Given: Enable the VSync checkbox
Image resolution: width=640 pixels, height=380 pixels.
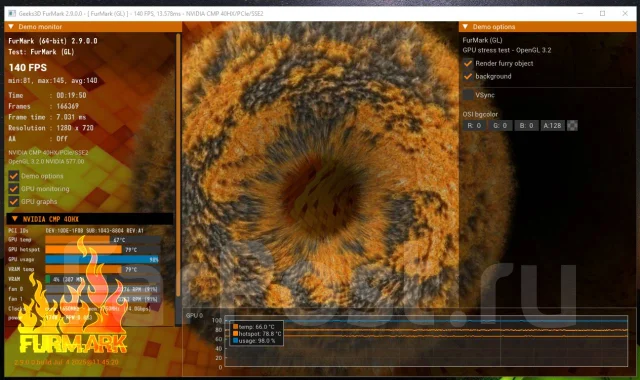Looking at the screenshot, I should tap(468, 95).
